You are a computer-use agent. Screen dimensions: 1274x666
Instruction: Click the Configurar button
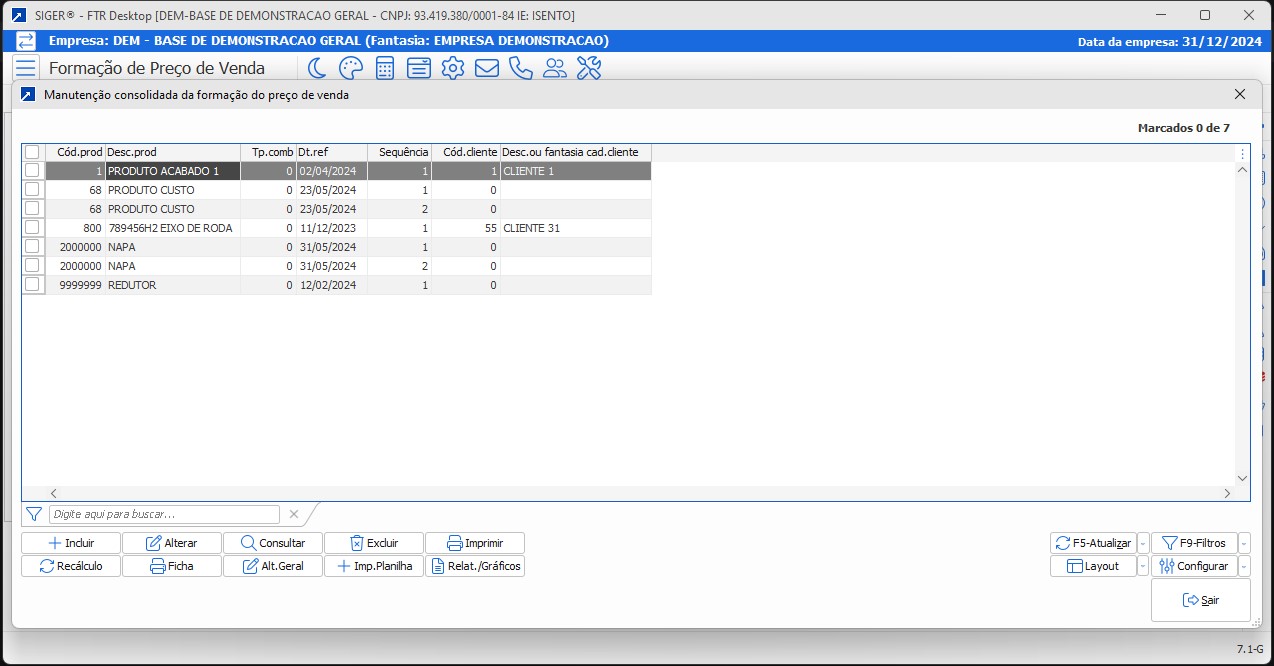click(1194, 566)
